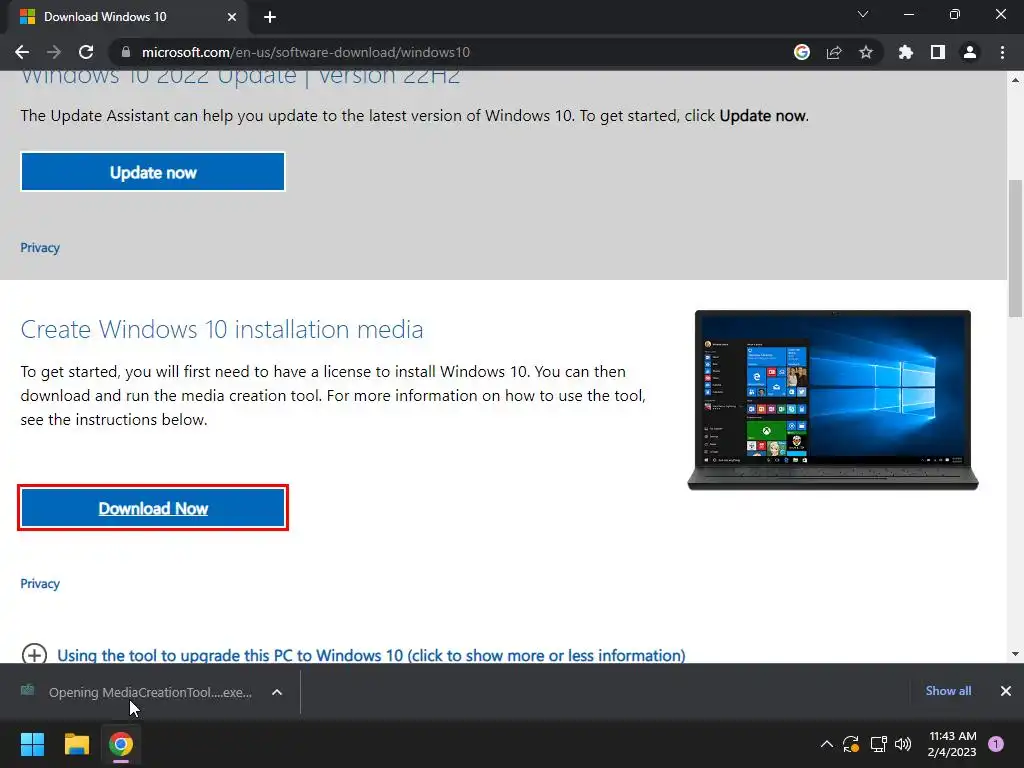Click the forward navigation arrow
The width and height of the screenshot is (1024, 768).
click(x=54, y=52)
